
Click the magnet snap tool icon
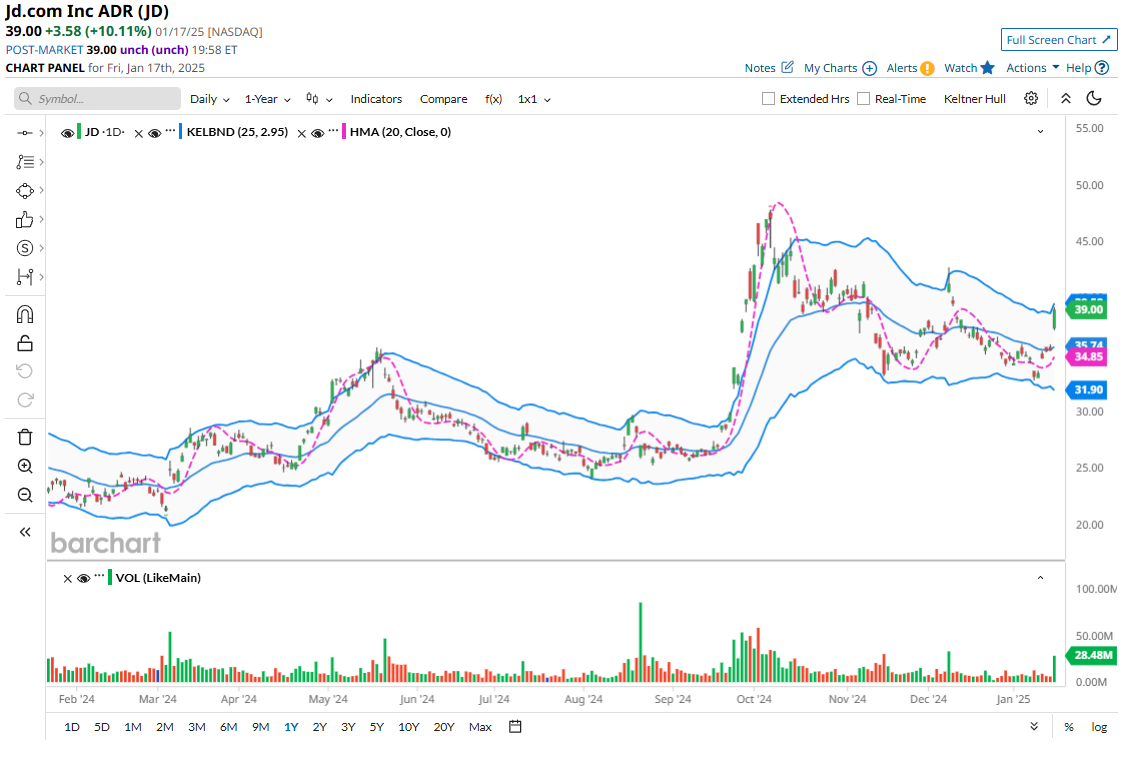tap(25, 314)
